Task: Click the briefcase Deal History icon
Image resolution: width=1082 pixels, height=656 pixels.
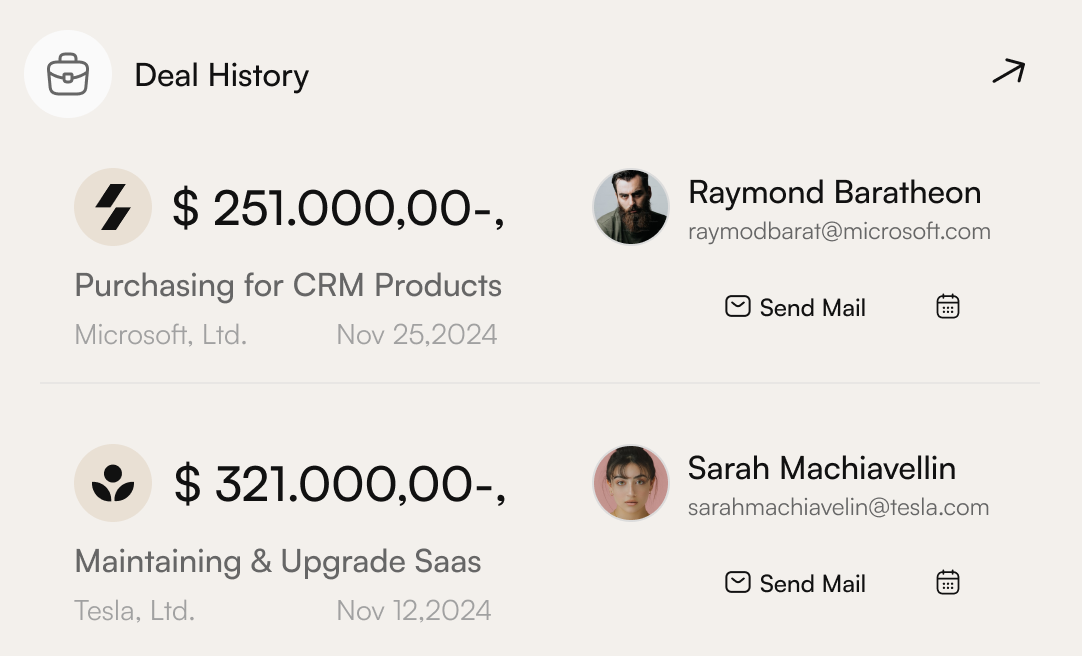Action: (x=68, y=74)
